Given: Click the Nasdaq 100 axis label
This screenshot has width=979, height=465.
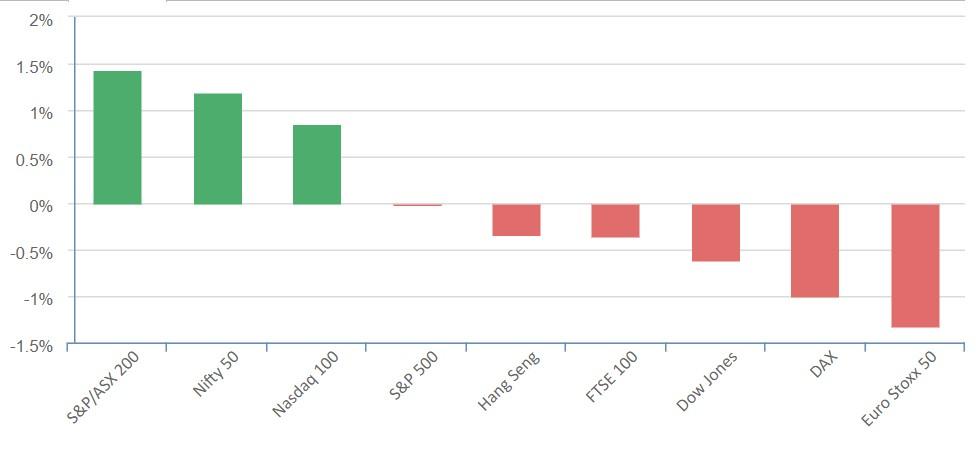Looking at the screenshot, I should tap(306, 384).
